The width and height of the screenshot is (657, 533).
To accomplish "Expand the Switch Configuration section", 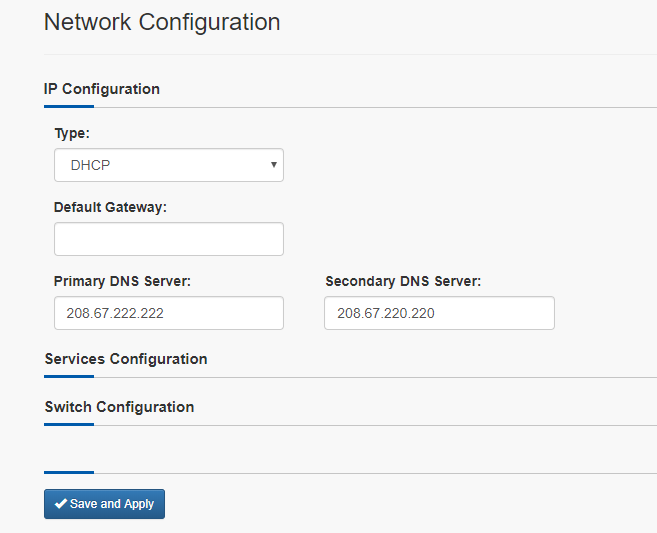I will pyautogui.click(x=119, y=407).
